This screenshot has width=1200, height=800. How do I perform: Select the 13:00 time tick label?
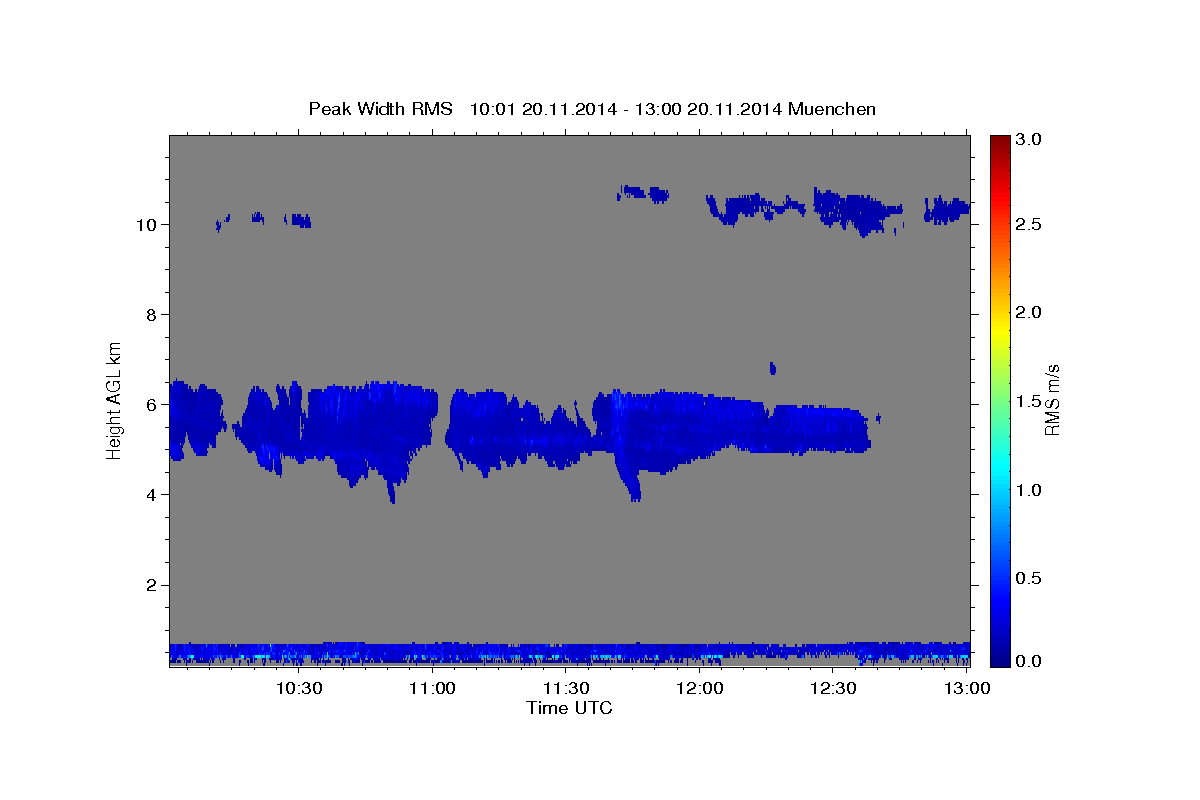click(967, 688)
